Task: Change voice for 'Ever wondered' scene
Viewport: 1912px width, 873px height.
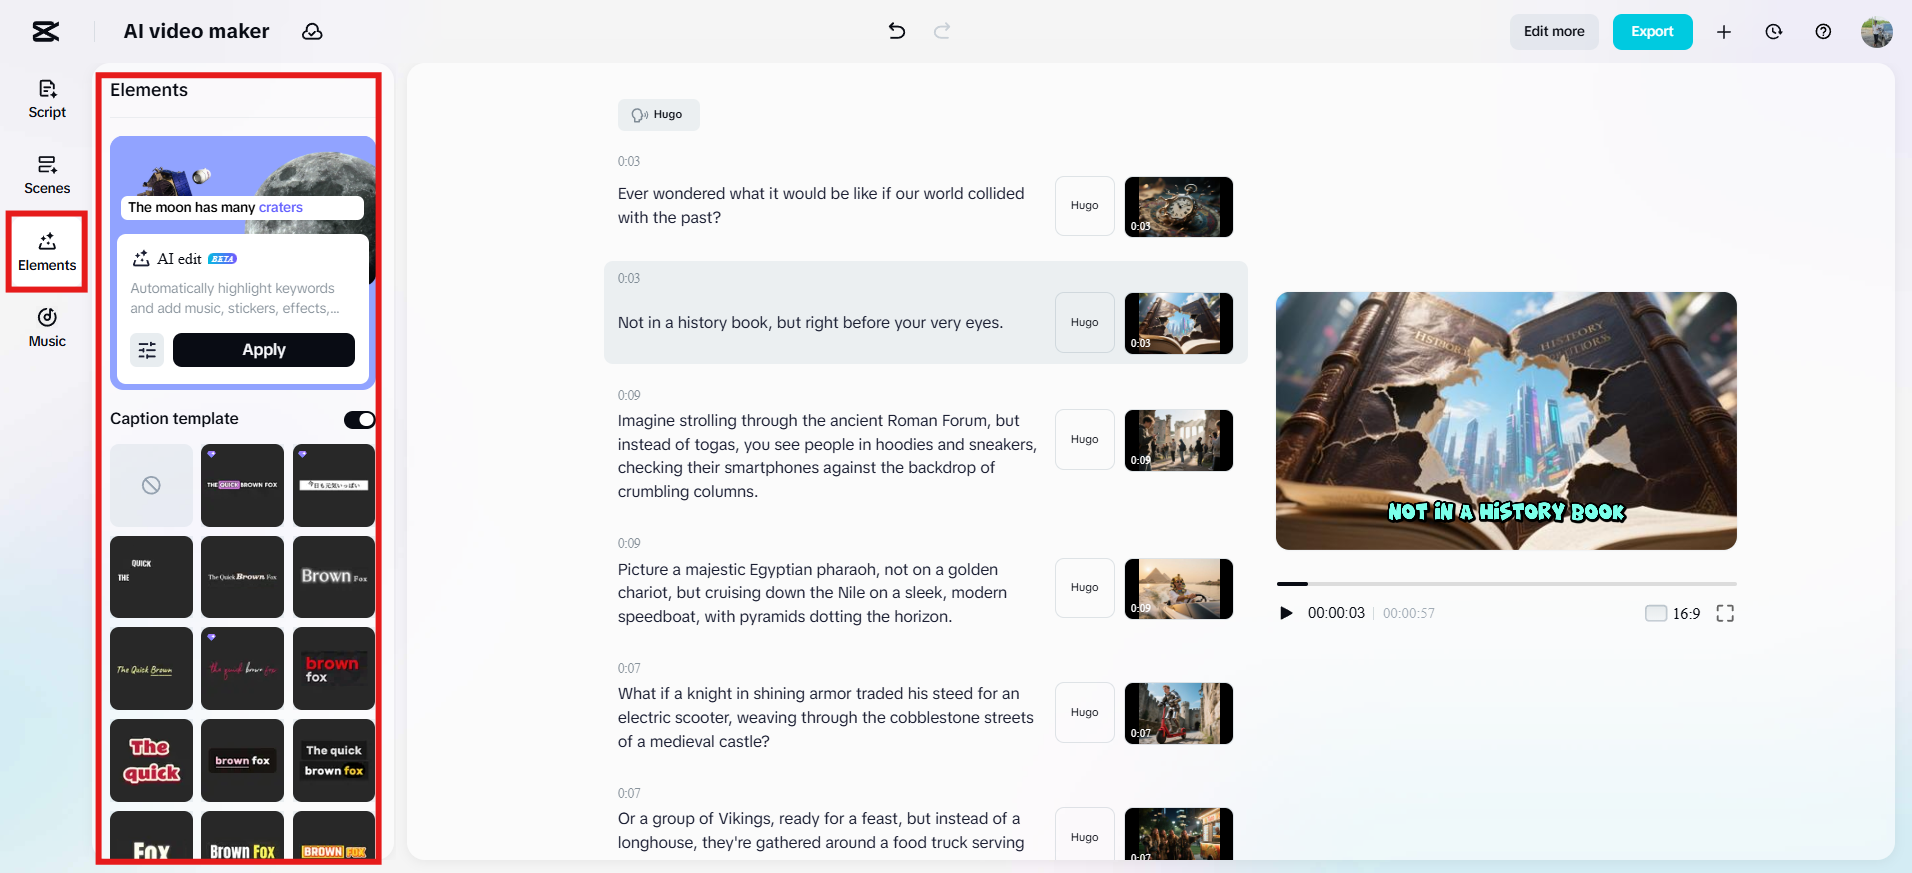Action: [1085, 206]
